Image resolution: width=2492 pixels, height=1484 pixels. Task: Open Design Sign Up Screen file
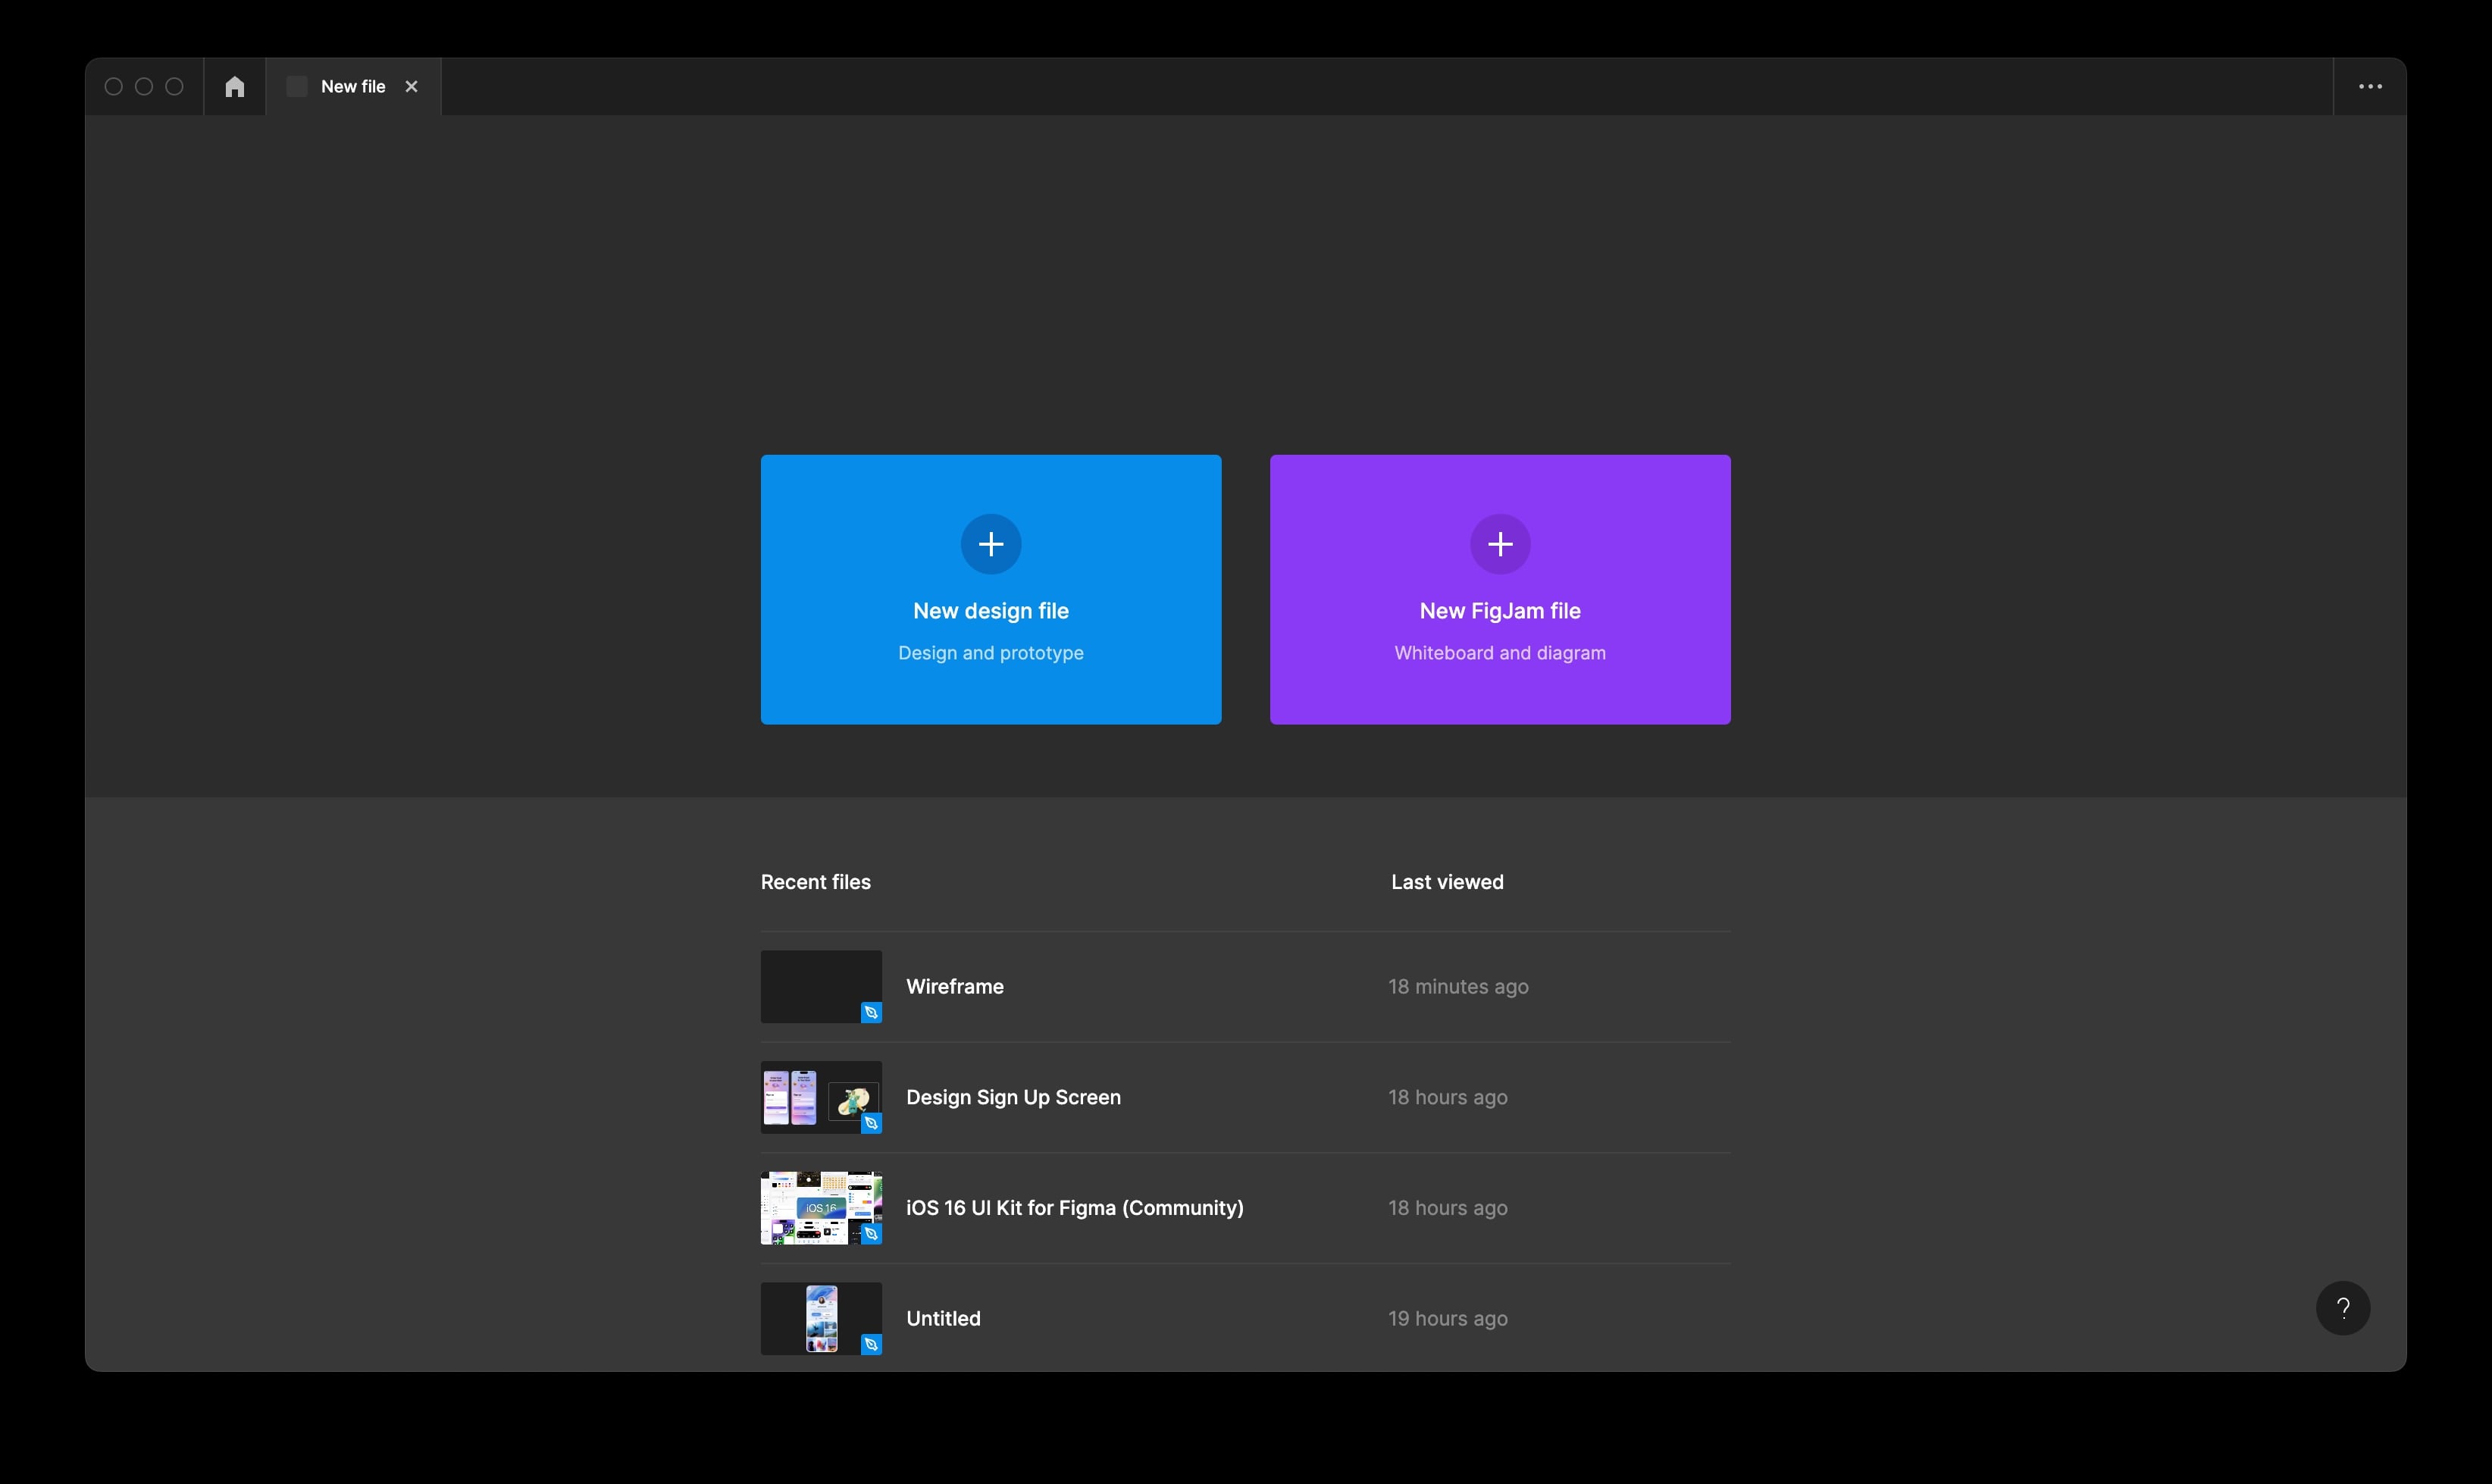[1012, 1097]
